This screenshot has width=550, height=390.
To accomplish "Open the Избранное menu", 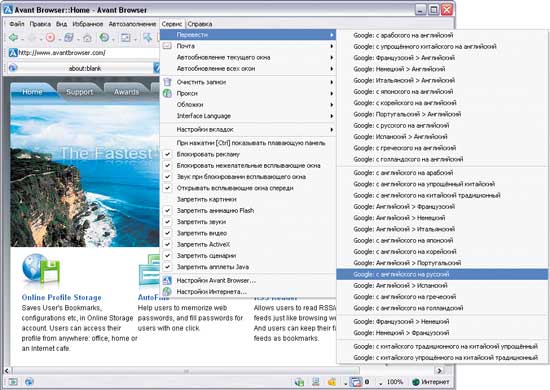I will [x=88, y=24].
